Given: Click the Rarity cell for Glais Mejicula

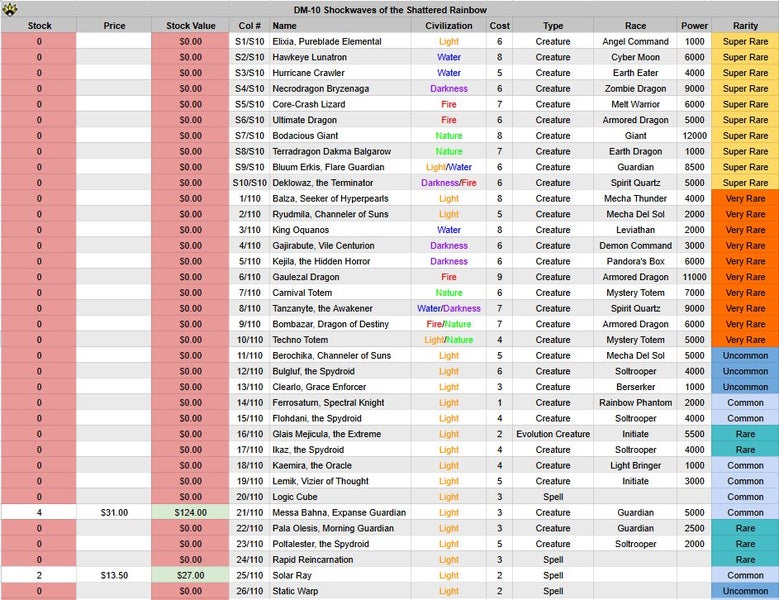Looking at the screenshot, I should click(745, 434).
